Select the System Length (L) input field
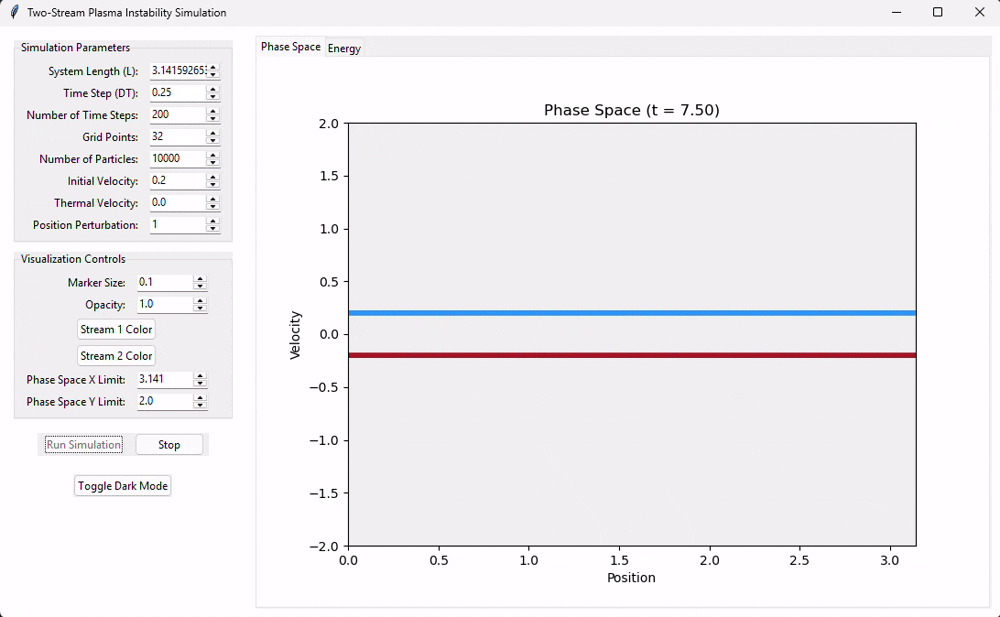The height and width of the screenshot is (617, 1000). click(175, 70)
